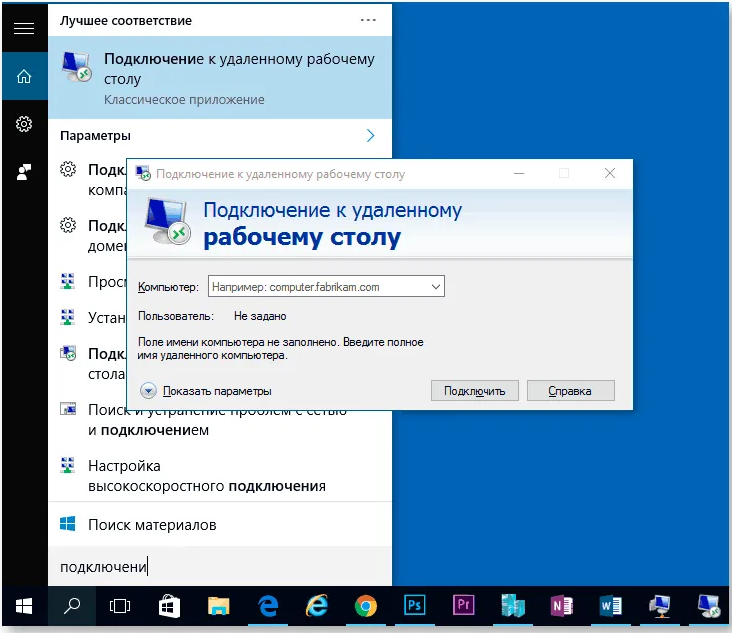Launch Microsoft Edge from taskbar
732x633 pixels.
point(268,606)
